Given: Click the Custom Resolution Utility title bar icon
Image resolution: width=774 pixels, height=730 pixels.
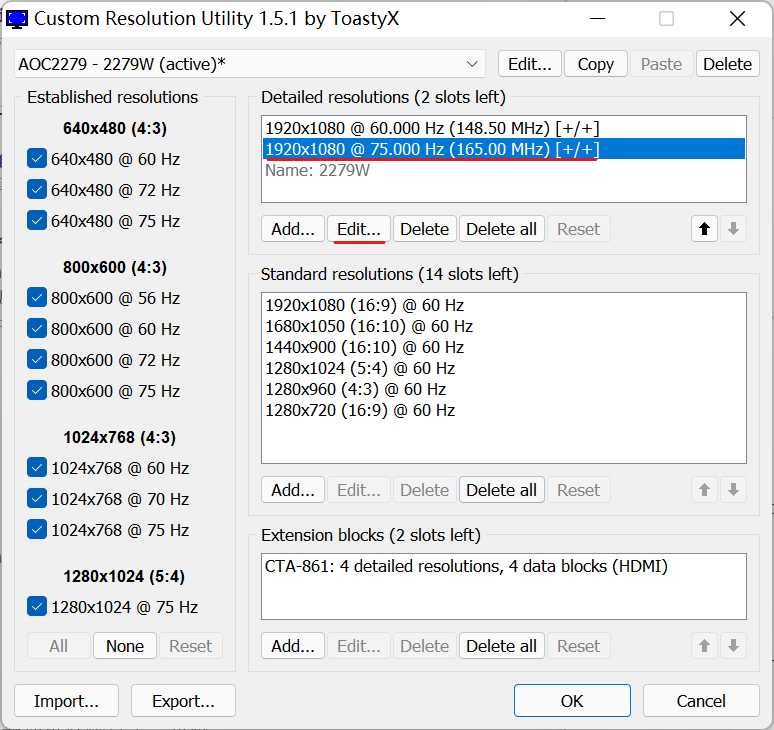Looking at the screenshot, I should point(17,18).
